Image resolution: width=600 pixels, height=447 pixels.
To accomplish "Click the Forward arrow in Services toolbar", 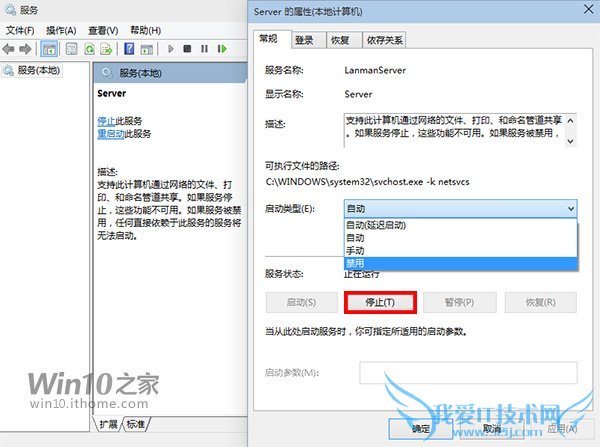I will click(x=25, y=49).
